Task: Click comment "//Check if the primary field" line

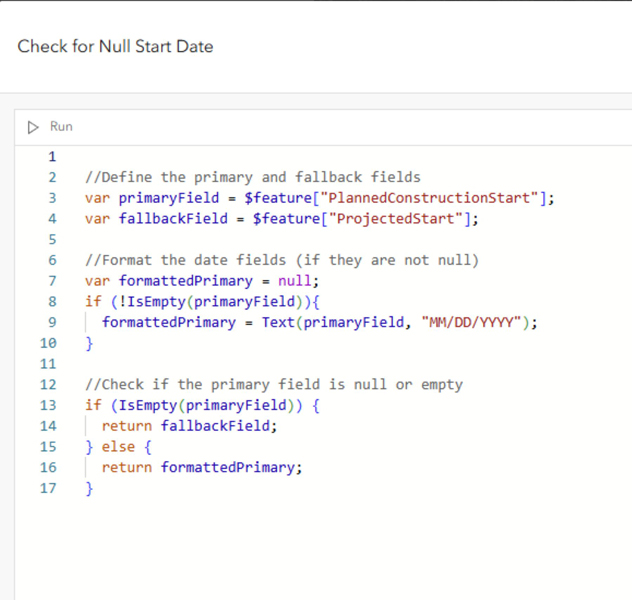Action: (274, 385)
